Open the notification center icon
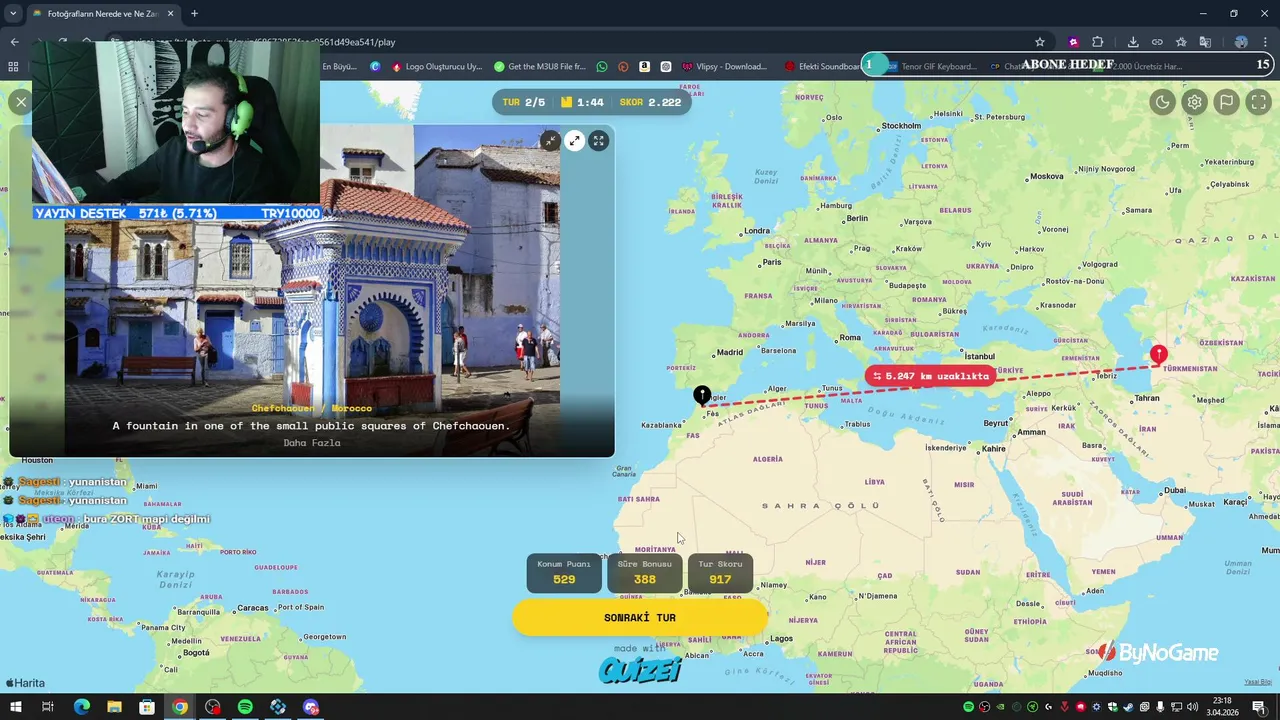Image resolution: width=1280 pixels, height=720 pixels. 1259,707
